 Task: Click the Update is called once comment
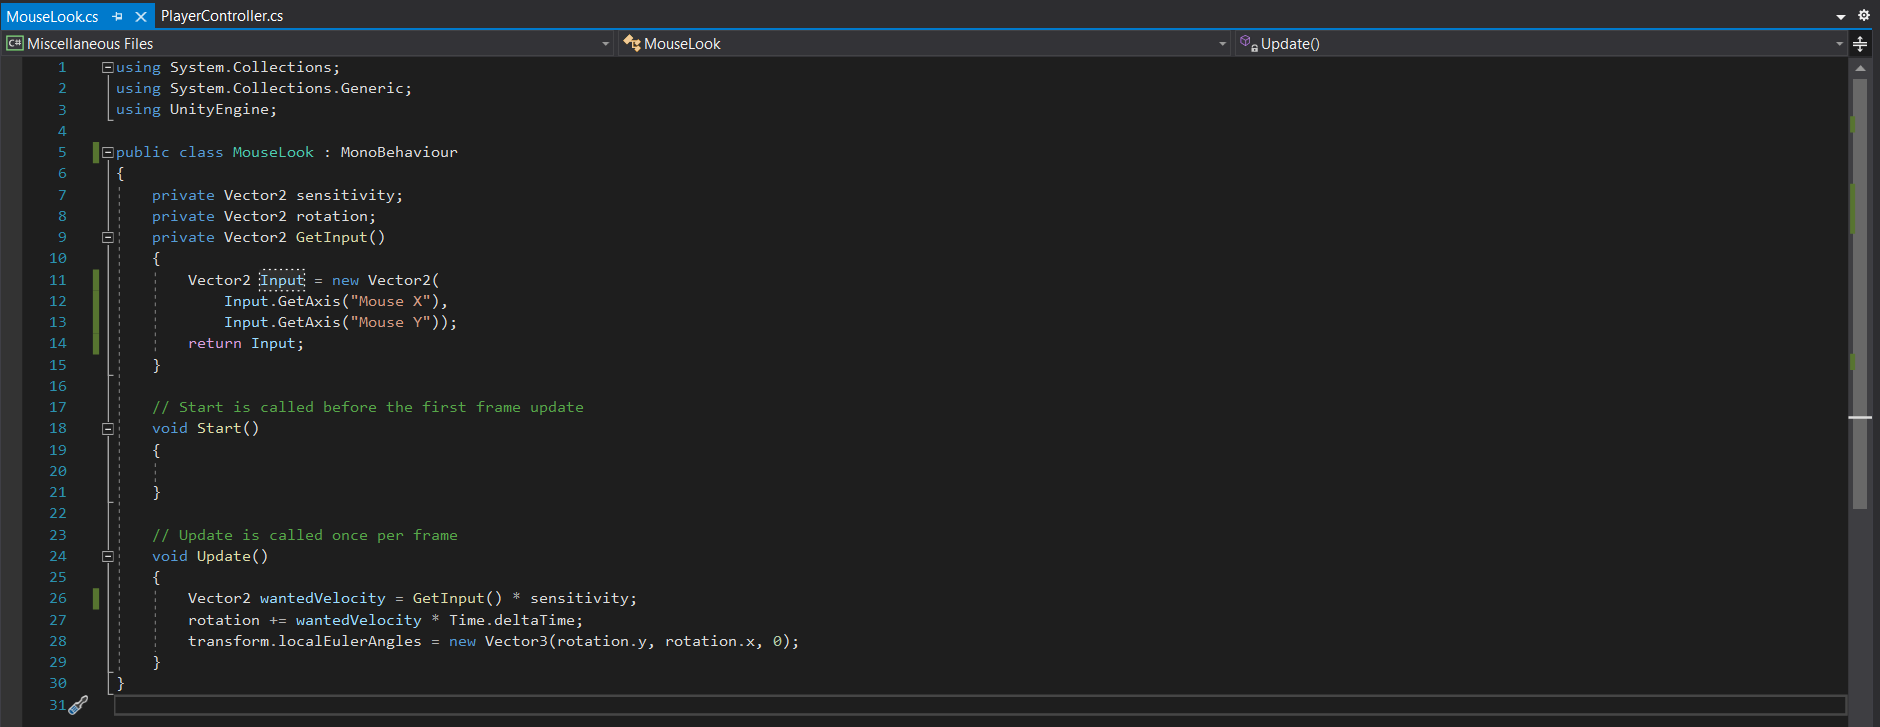pyautogui.click(x=305, y=535)
